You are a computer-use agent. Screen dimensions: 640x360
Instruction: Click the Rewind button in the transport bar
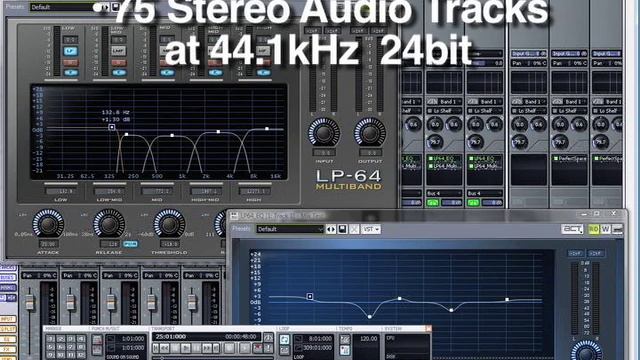click(x=164, y=348)
